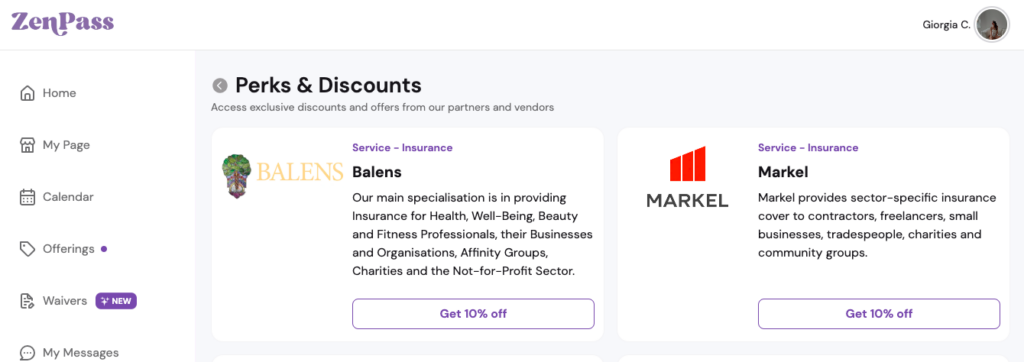The width and height of the screenshot is (1024, 362).
Task: Open the Calendar icon in the sidebar
Action: pyautogui.click(x=27, y=197)
